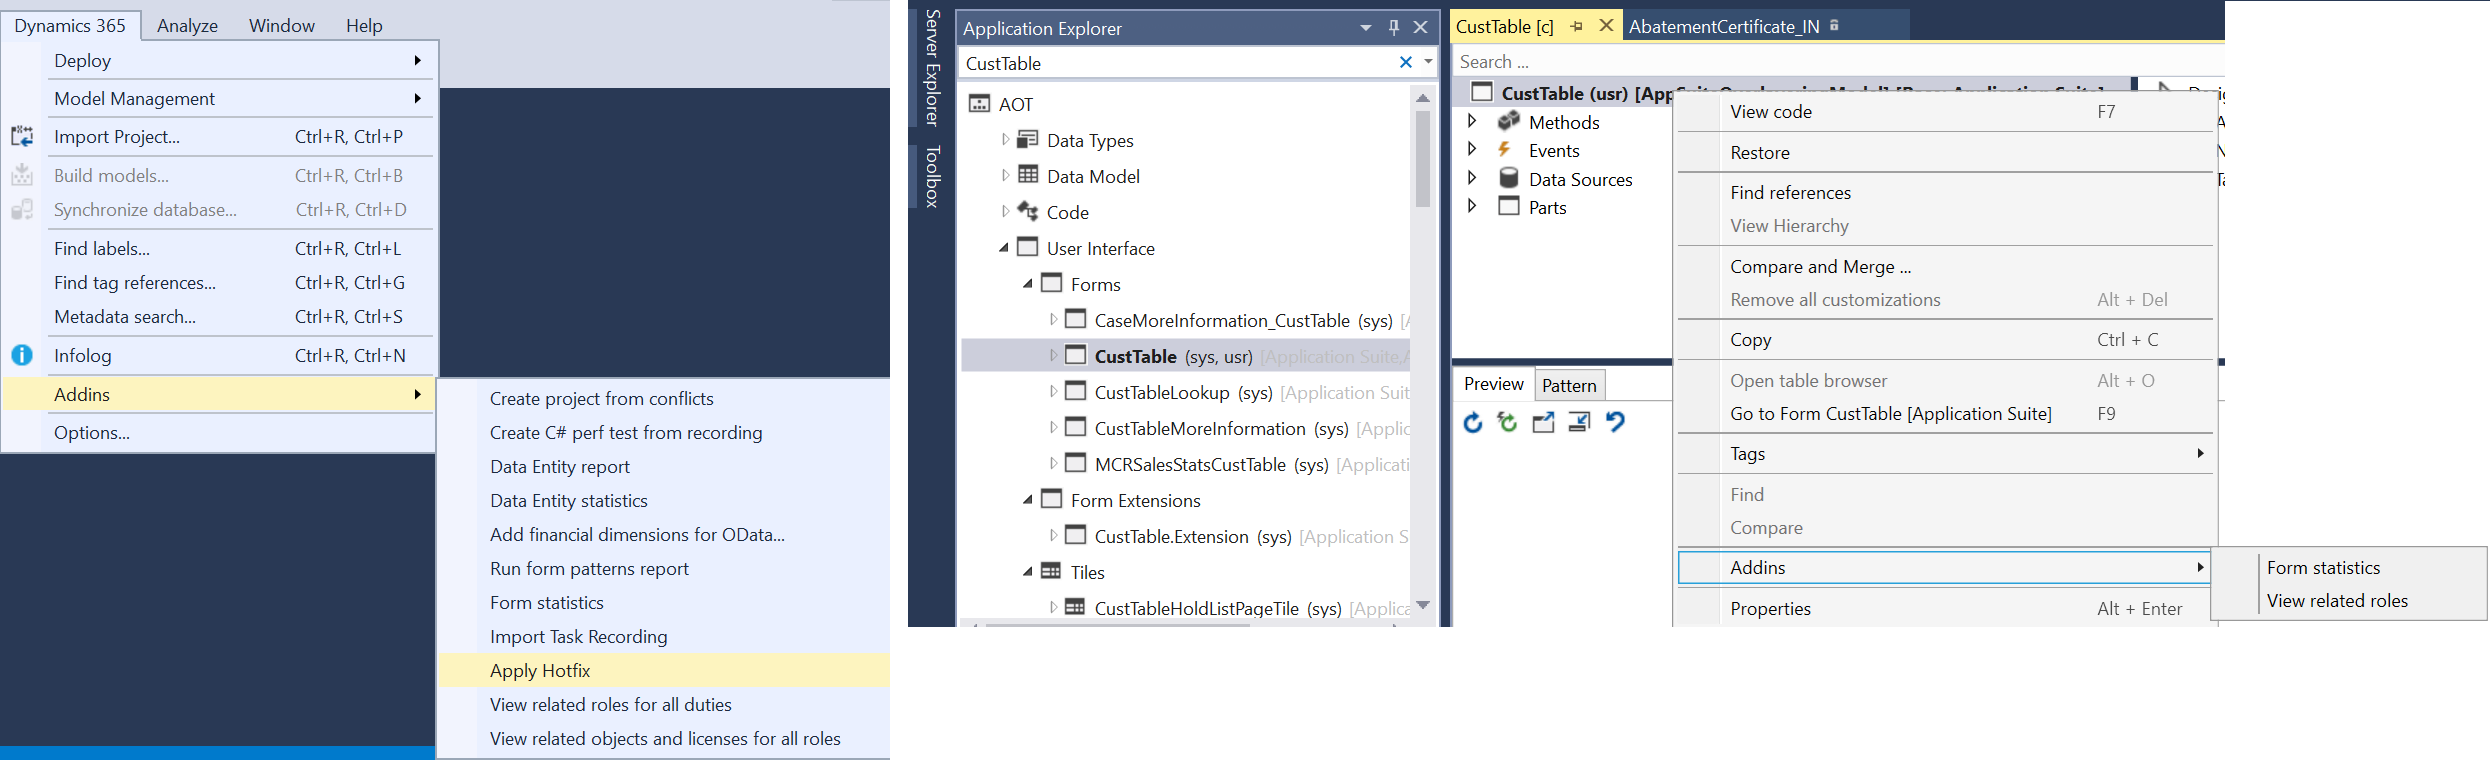The width and height of the screenshot is (2490, 762).
Task: Choose Create project from conflicts
Action: (x=664, y=398)
